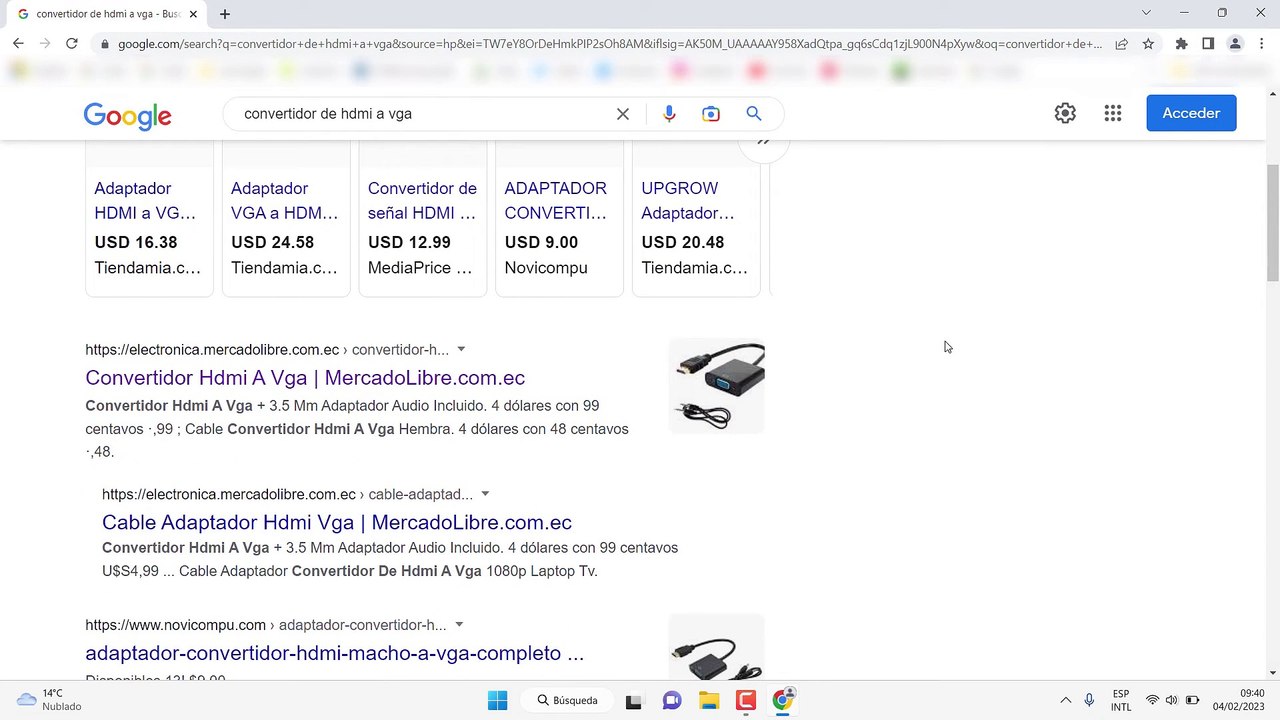Toggle the Chrome side panel icon
This screenshot has width=1280, height=720.
pyautogui.click(x=1208, y=44)
